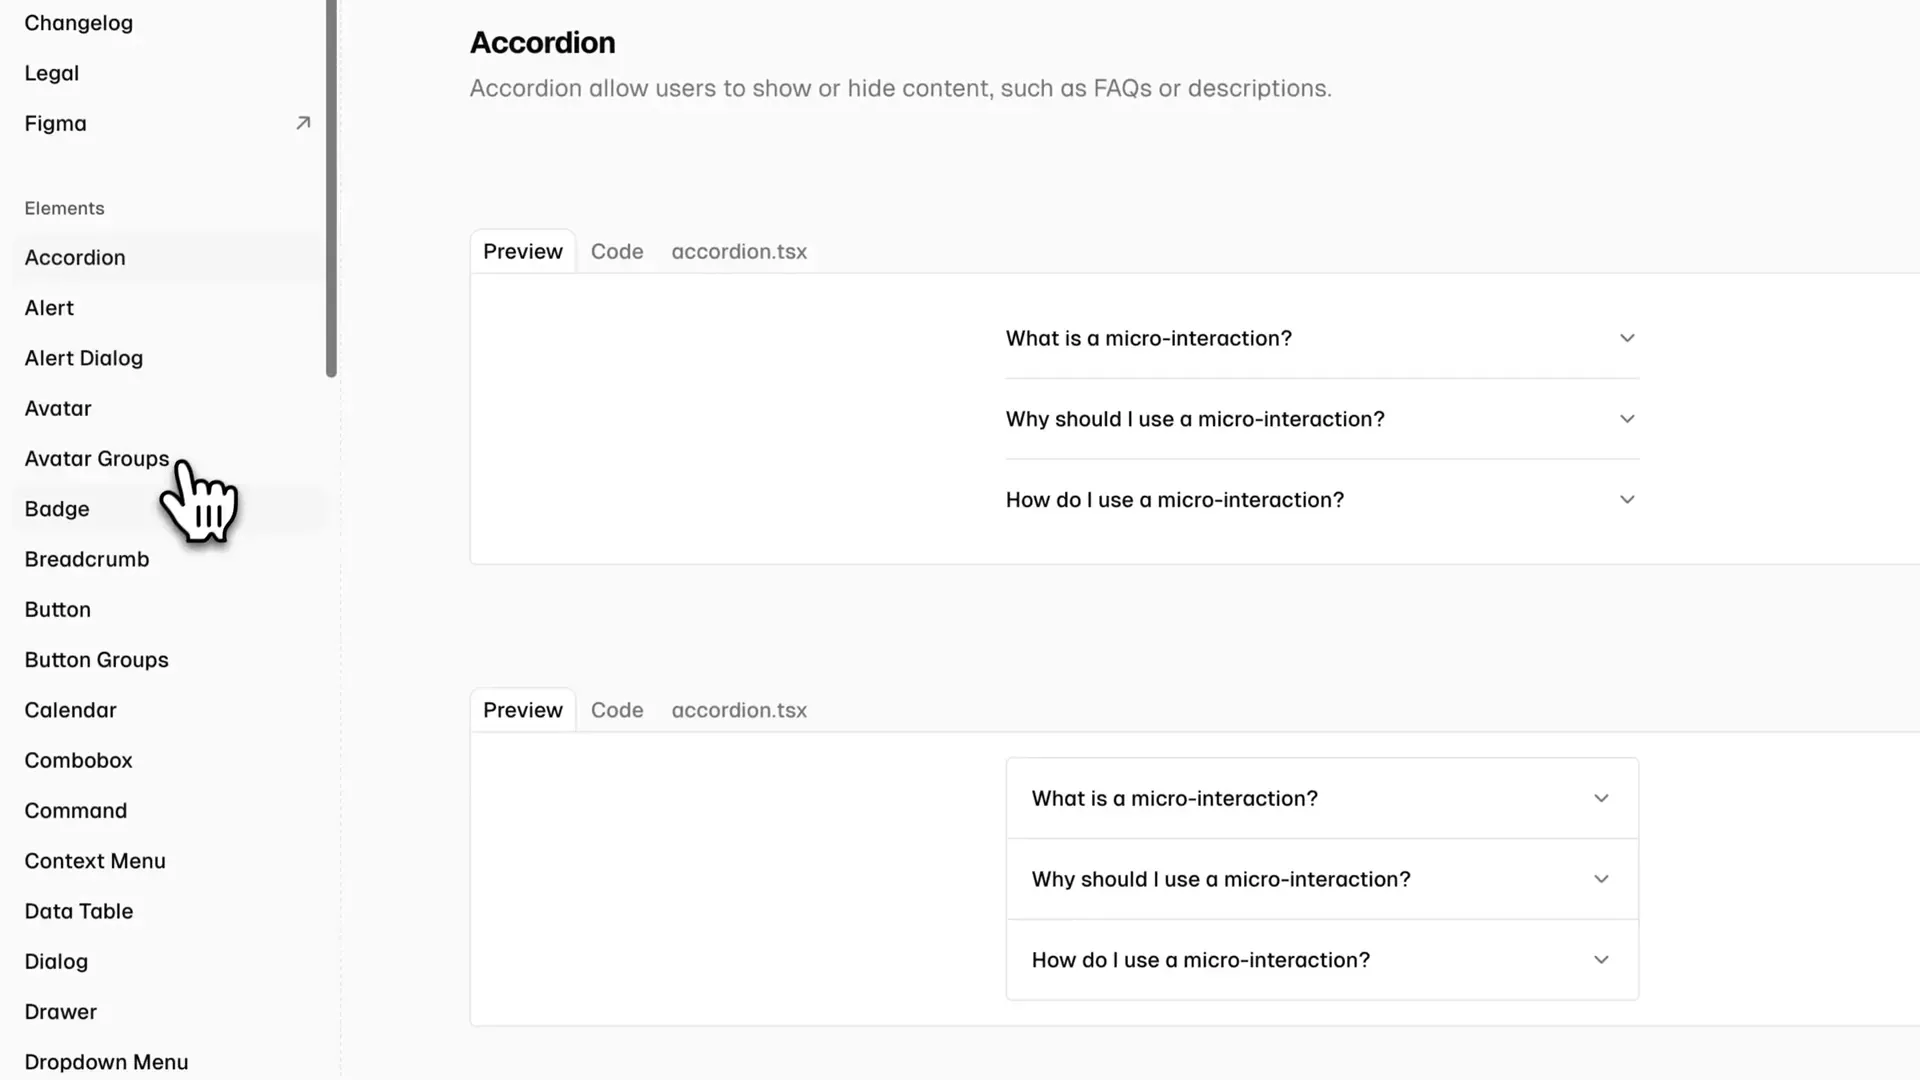Image resolution: width=1920 pixels, height=1080 pixels.
Task: Click the Figma external link arrow icon
Action: point(303,123)
